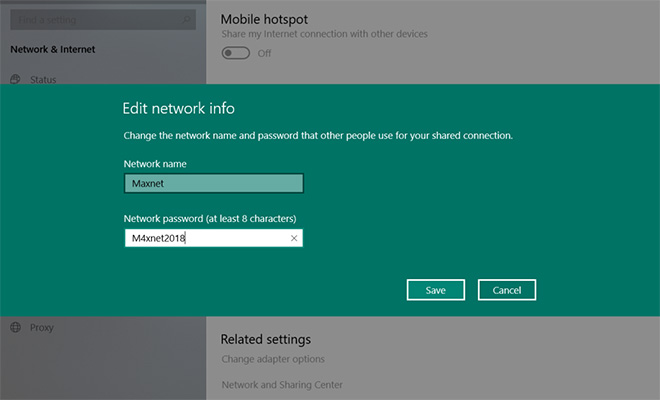Screen dimensions: 660x400
Task: Click the Status globe icon
Action: (16, 80)
